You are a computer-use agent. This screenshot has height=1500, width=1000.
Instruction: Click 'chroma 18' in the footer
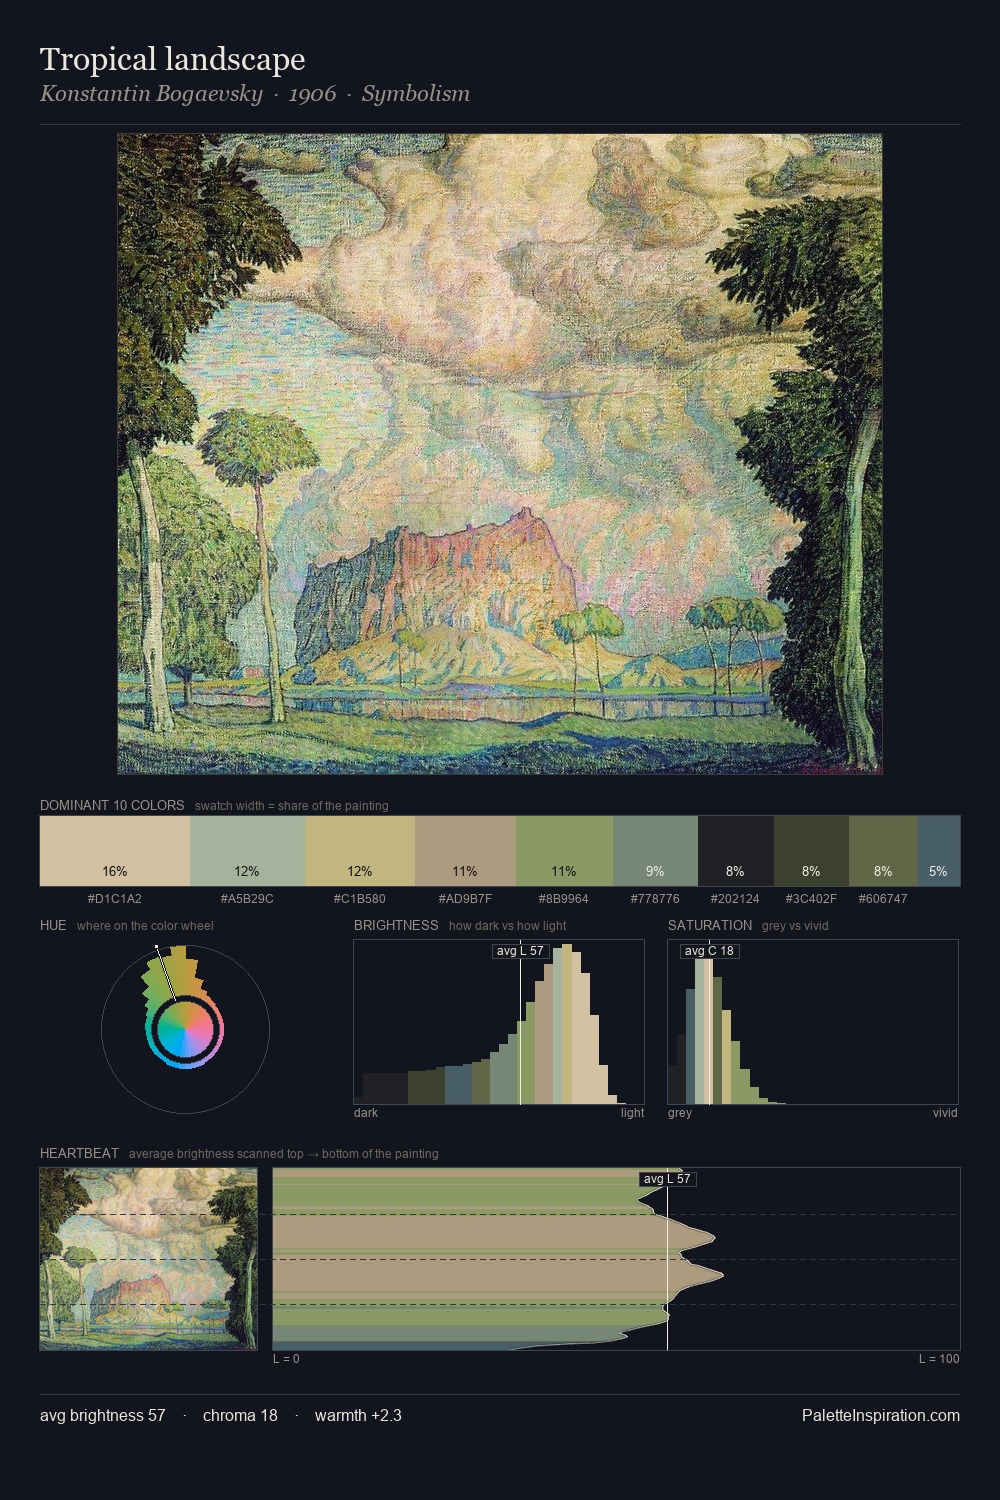tap(240, 1415)
